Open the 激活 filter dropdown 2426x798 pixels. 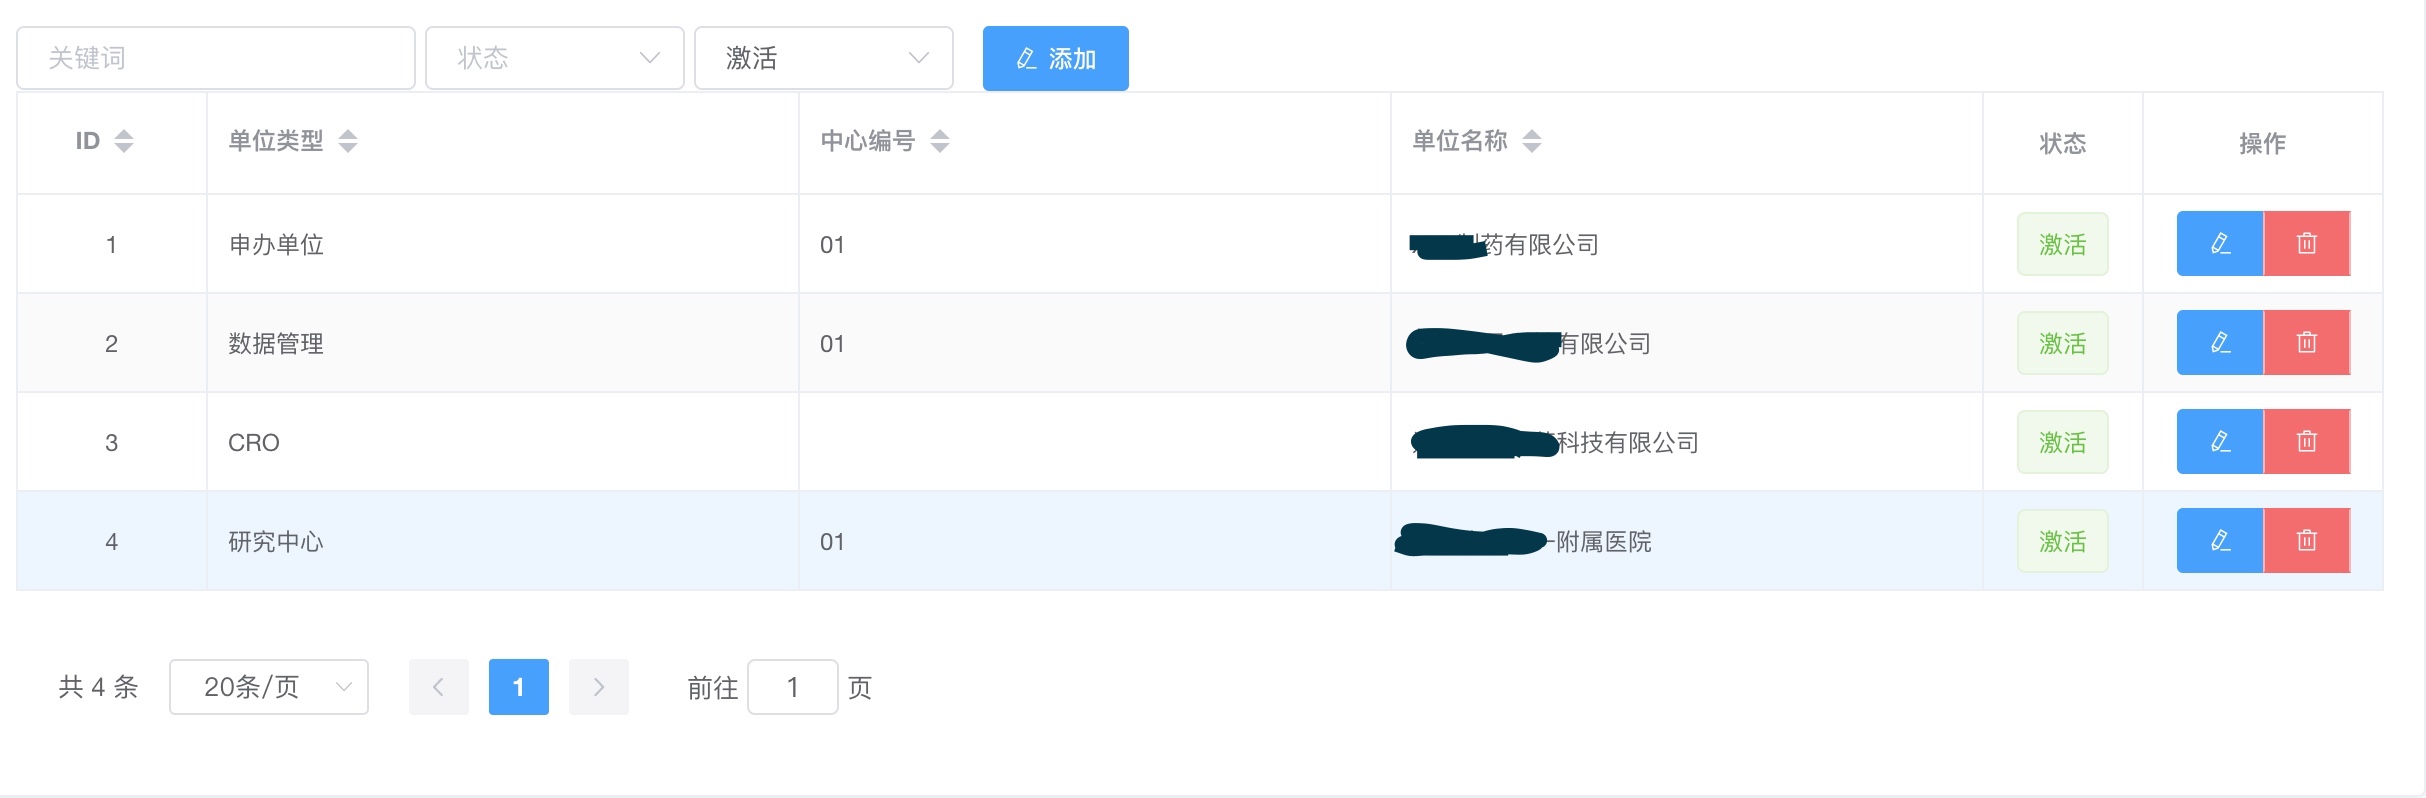pos(823,58)
